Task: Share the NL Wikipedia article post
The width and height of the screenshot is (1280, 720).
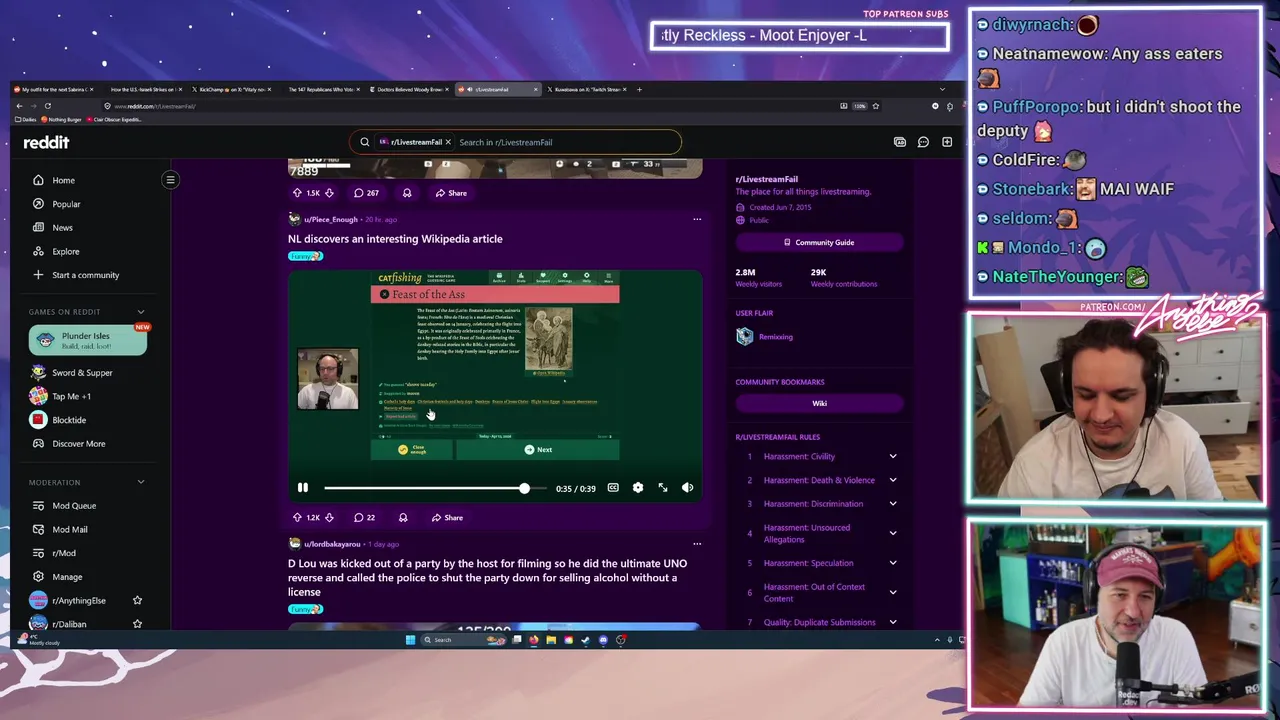Action: coord(447,518)
